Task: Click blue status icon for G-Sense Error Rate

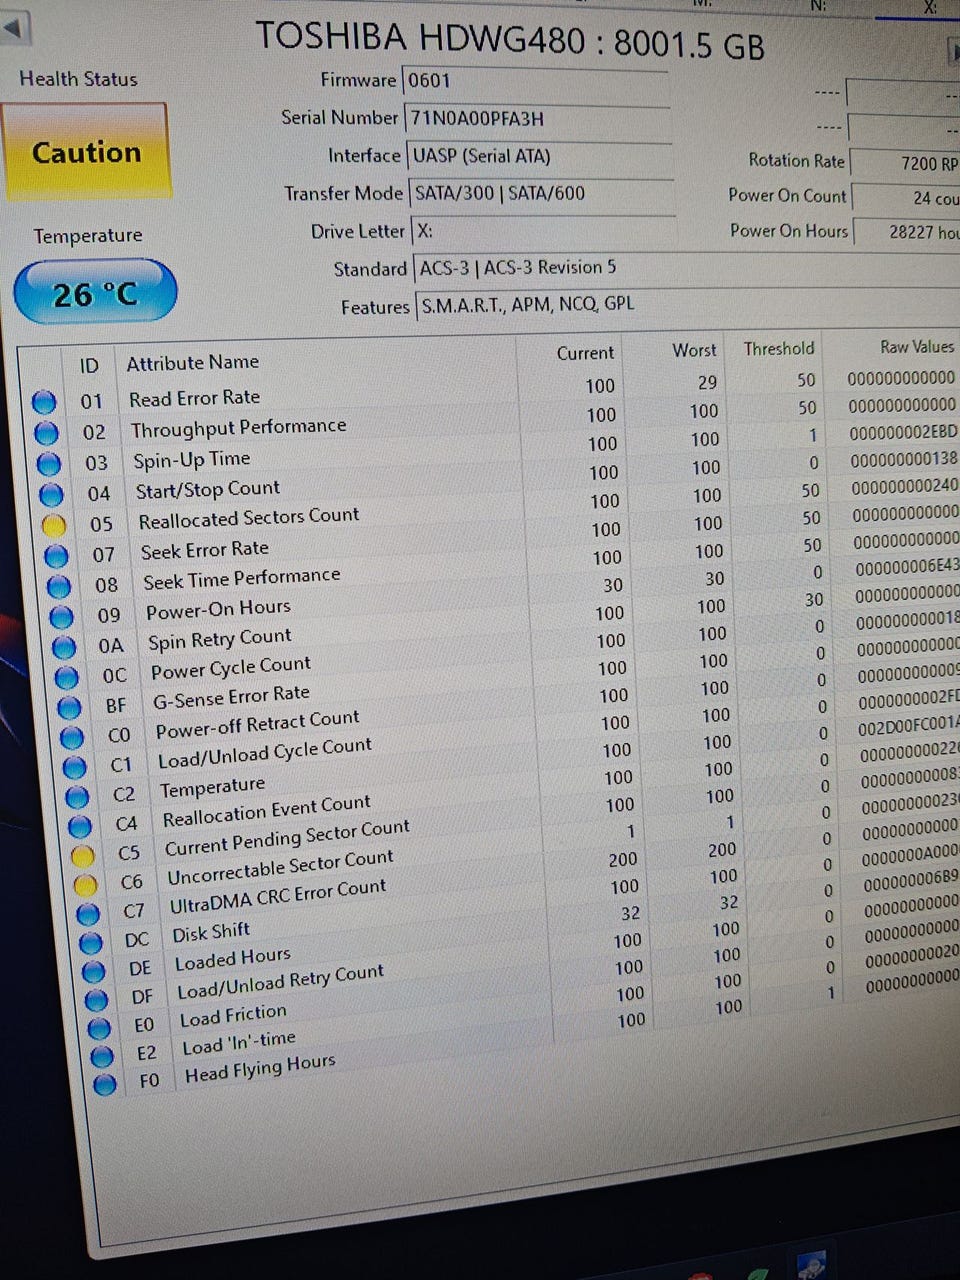Action: [x=69, y=708]
